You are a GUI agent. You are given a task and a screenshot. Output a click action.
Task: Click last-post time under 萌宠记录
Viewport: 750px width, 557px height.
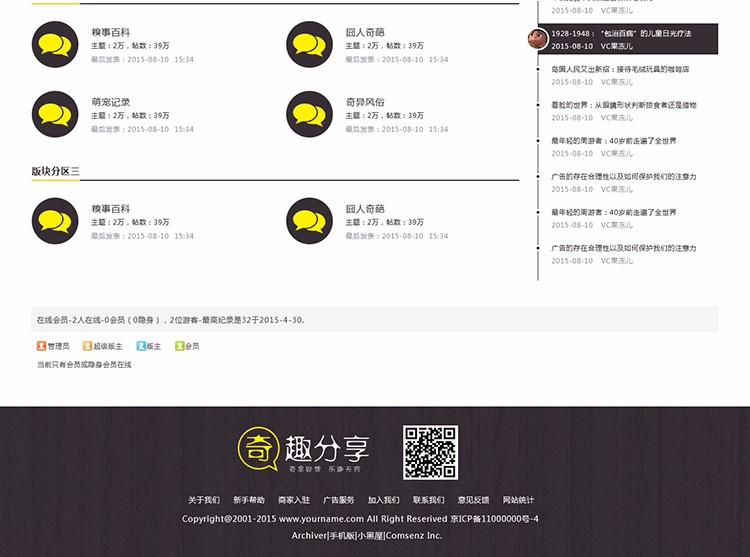click(x=143, y=129)
